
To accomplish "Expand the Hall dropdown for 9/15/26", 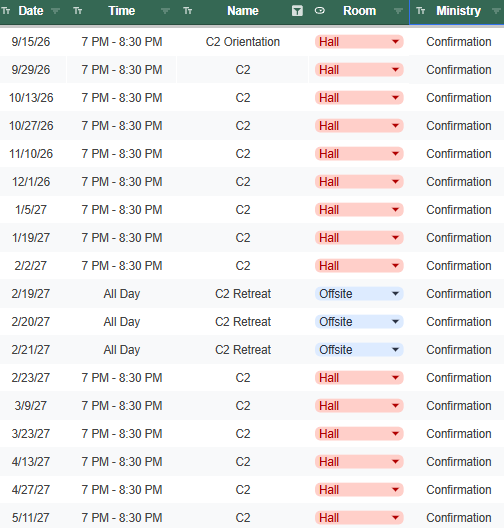I will point(396,42).
